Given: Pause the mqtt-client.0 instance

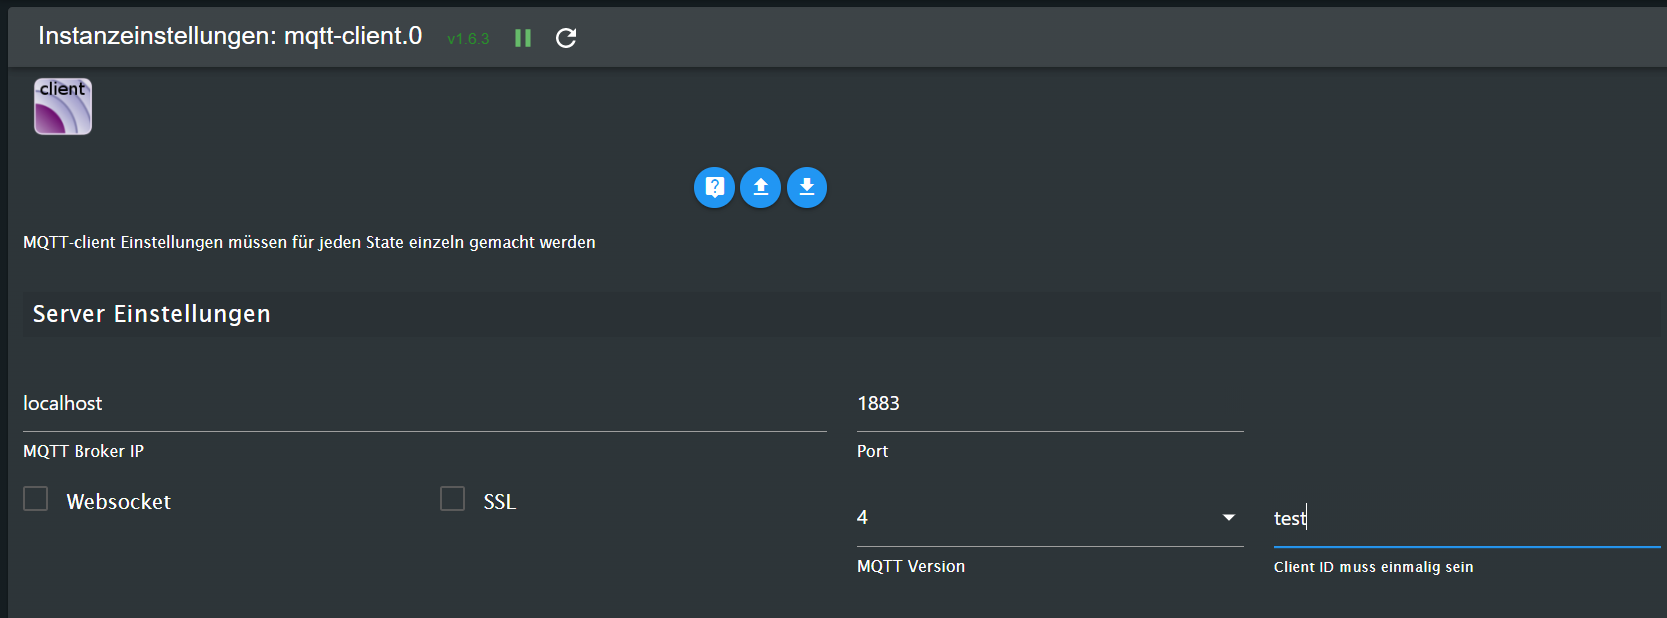Looking at the screenshot, I should click(523, 38).
